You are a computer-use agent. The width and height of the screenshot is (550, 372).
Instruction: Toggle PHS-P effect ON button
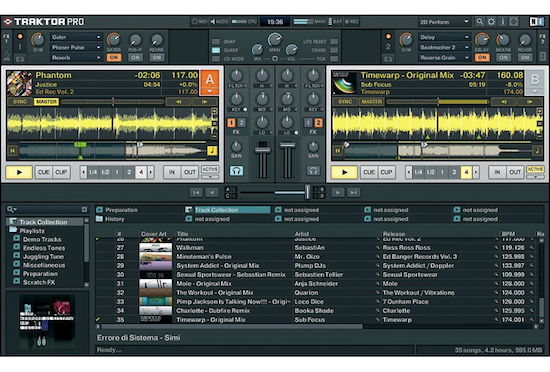pos(135,58)
